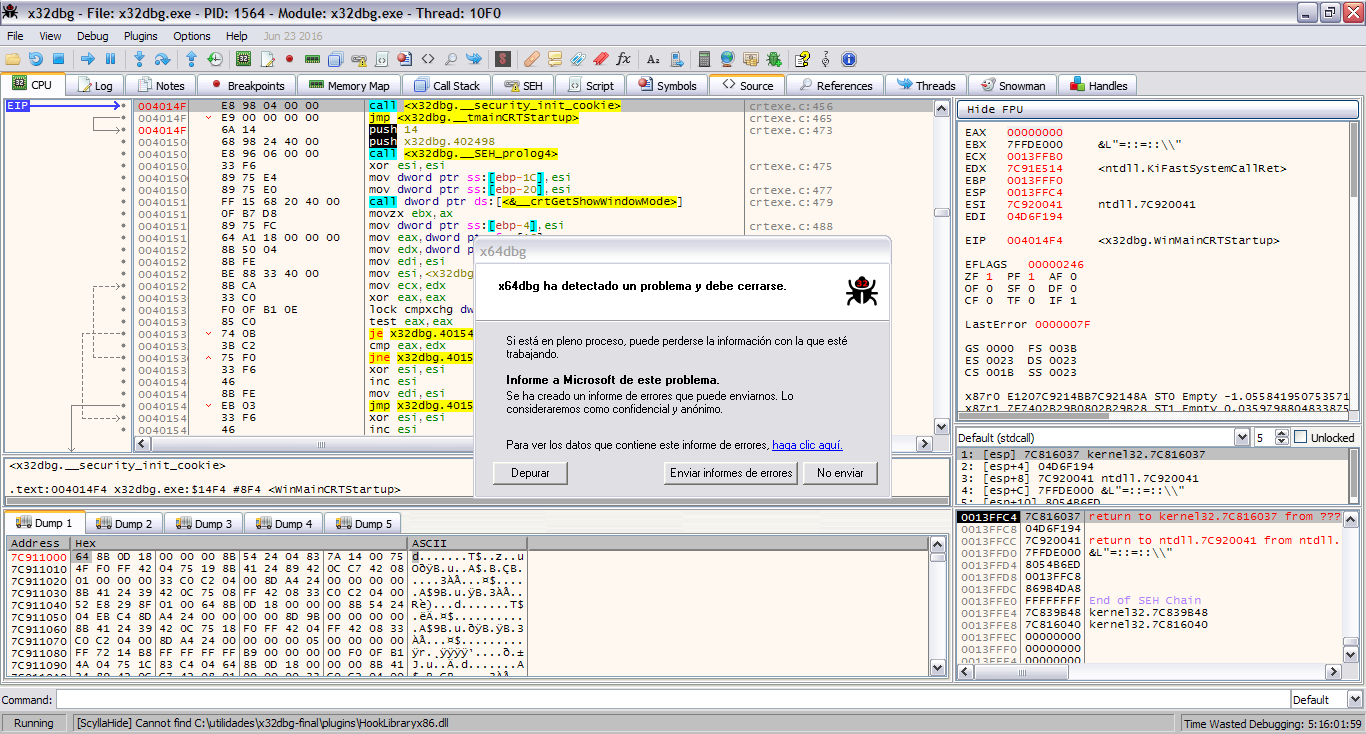Expand the Default dropdown beside the command bar
The height and width of the screenshot is (734, 1366).
click(x=1354, y=699)
